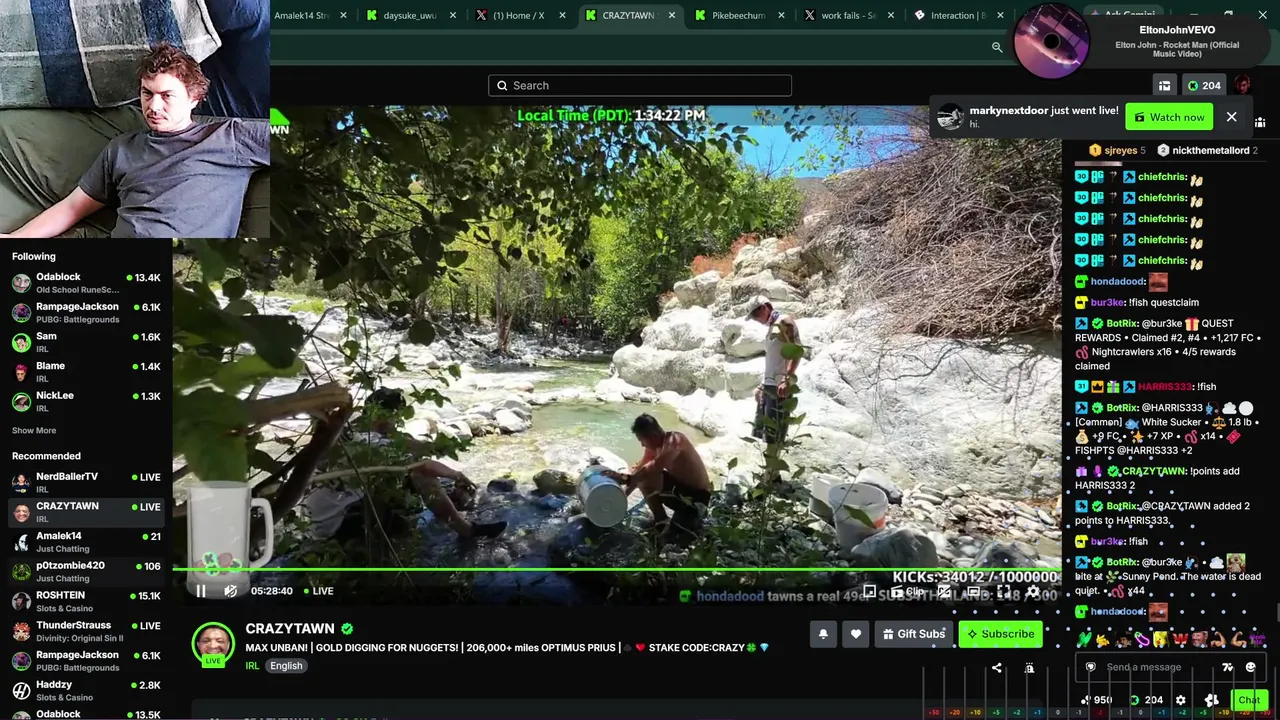
Task: Click the English language tag
Action: 286,666
